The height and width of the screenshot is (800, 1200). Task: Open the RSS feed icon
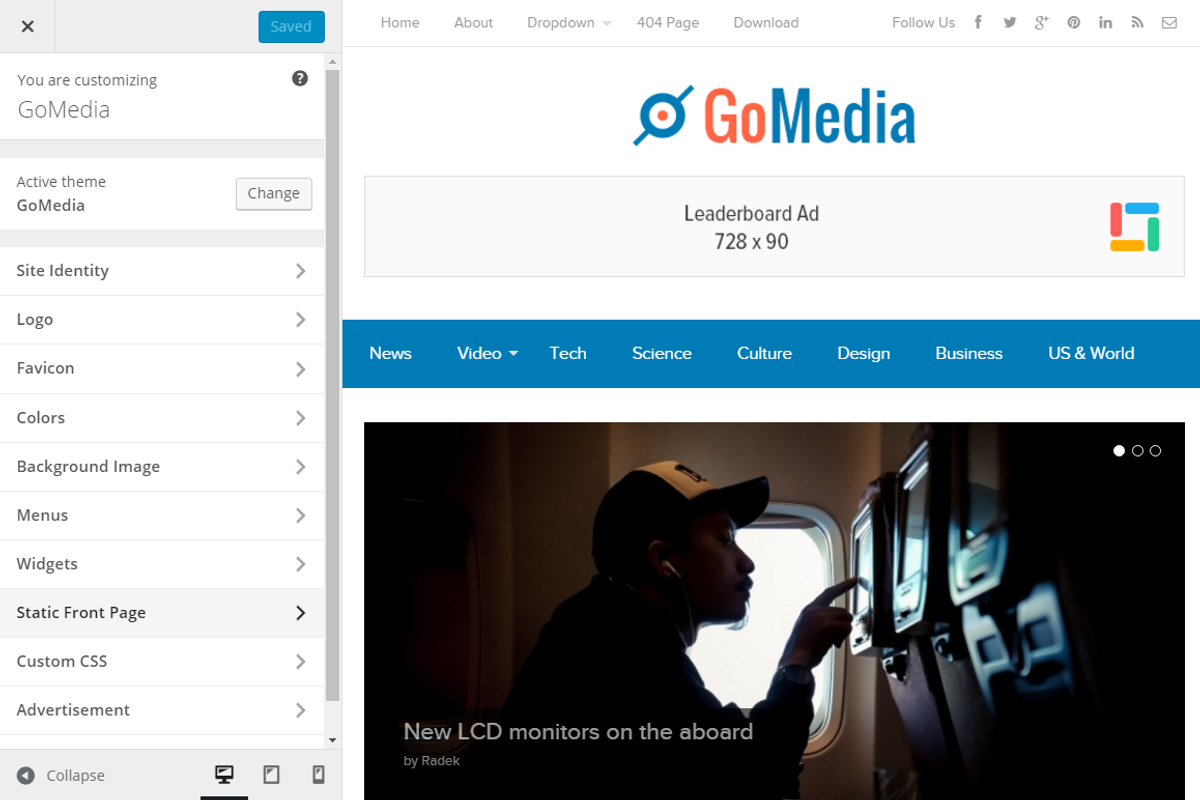1137,22
